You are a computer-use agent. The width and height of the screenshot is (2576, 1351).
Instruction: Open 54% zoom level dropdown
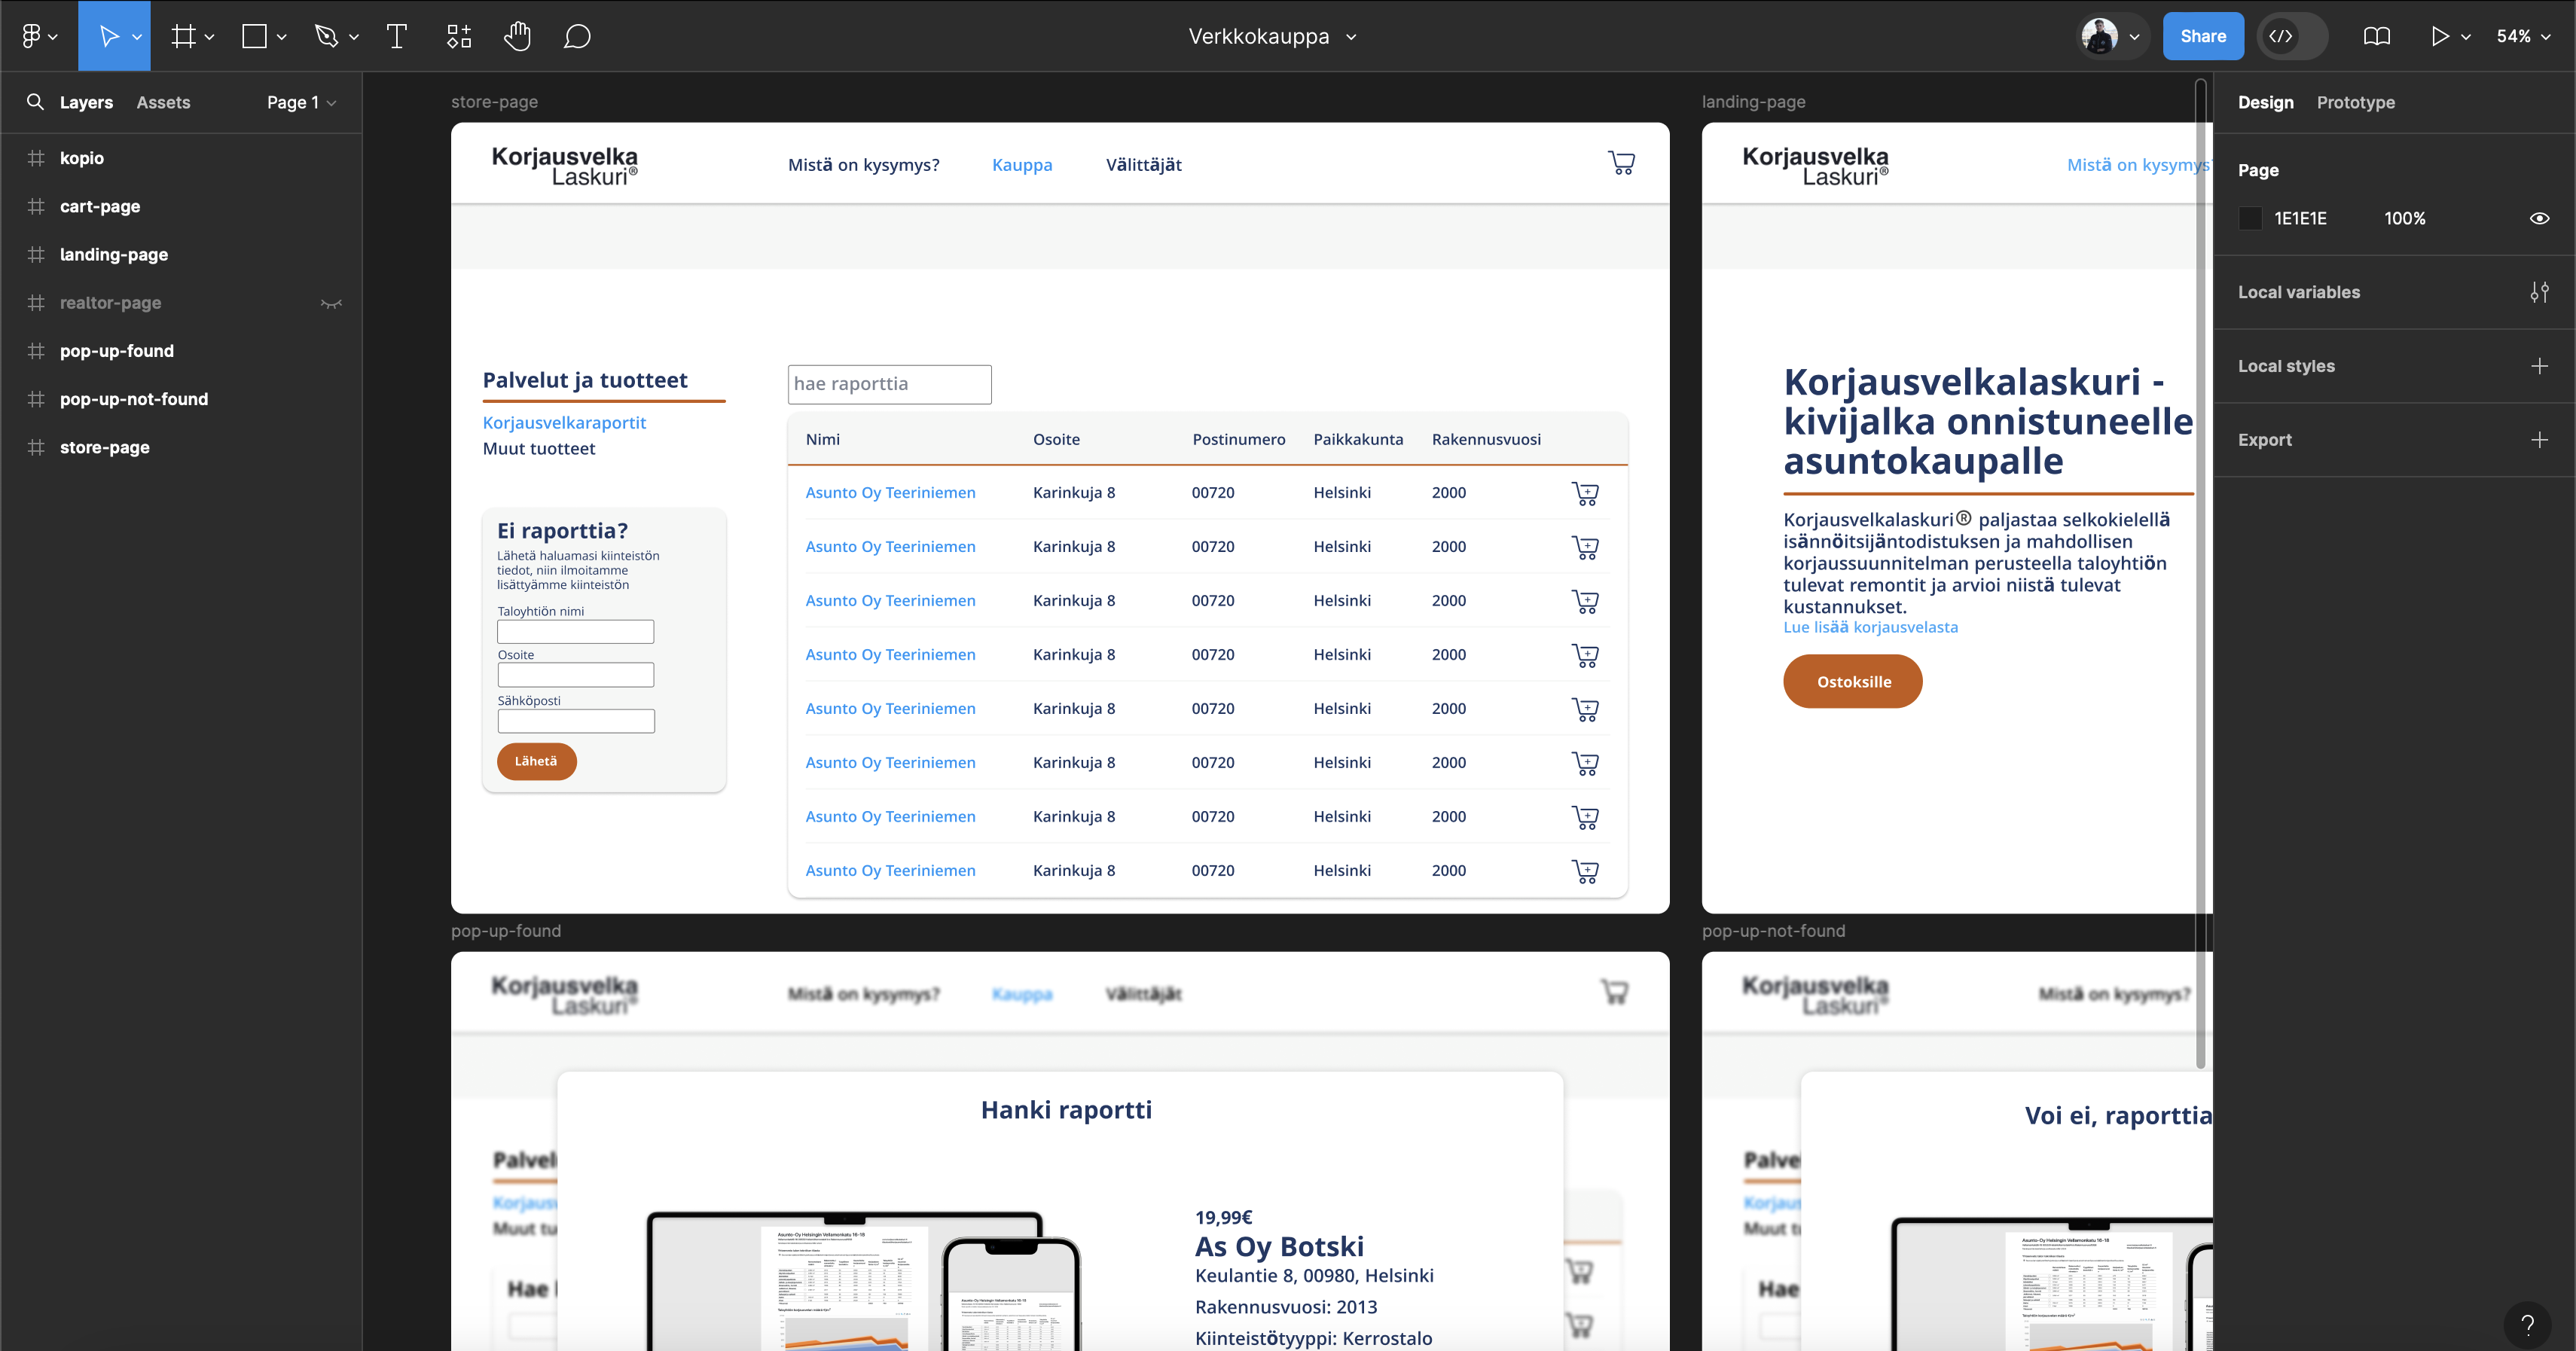pos(2523,36)
